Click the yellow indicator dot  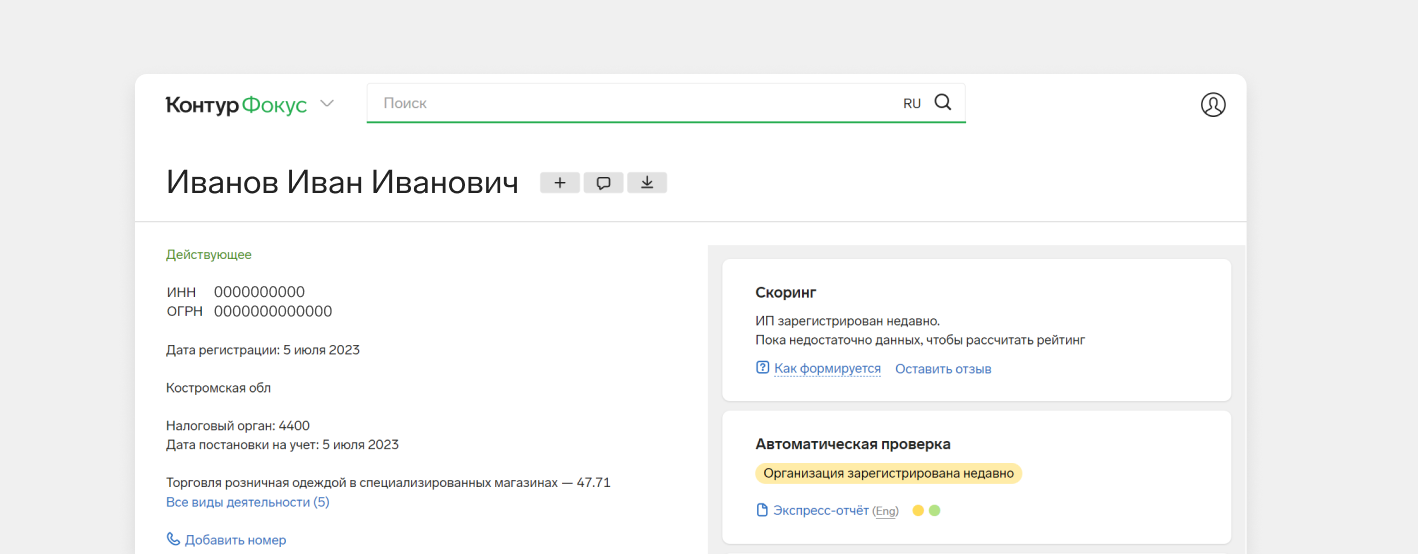pos(918,511)
